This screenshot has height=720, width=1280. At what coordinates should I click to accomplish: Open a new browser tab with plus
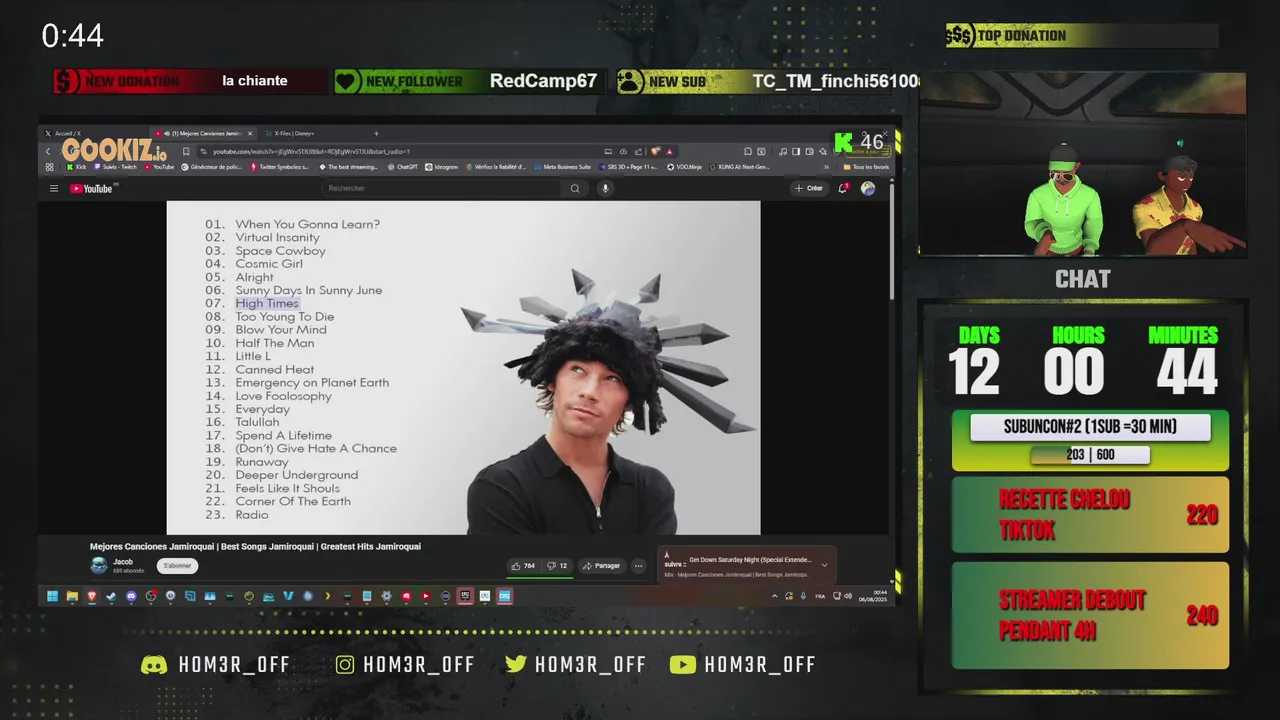click(x=376, y=133)
